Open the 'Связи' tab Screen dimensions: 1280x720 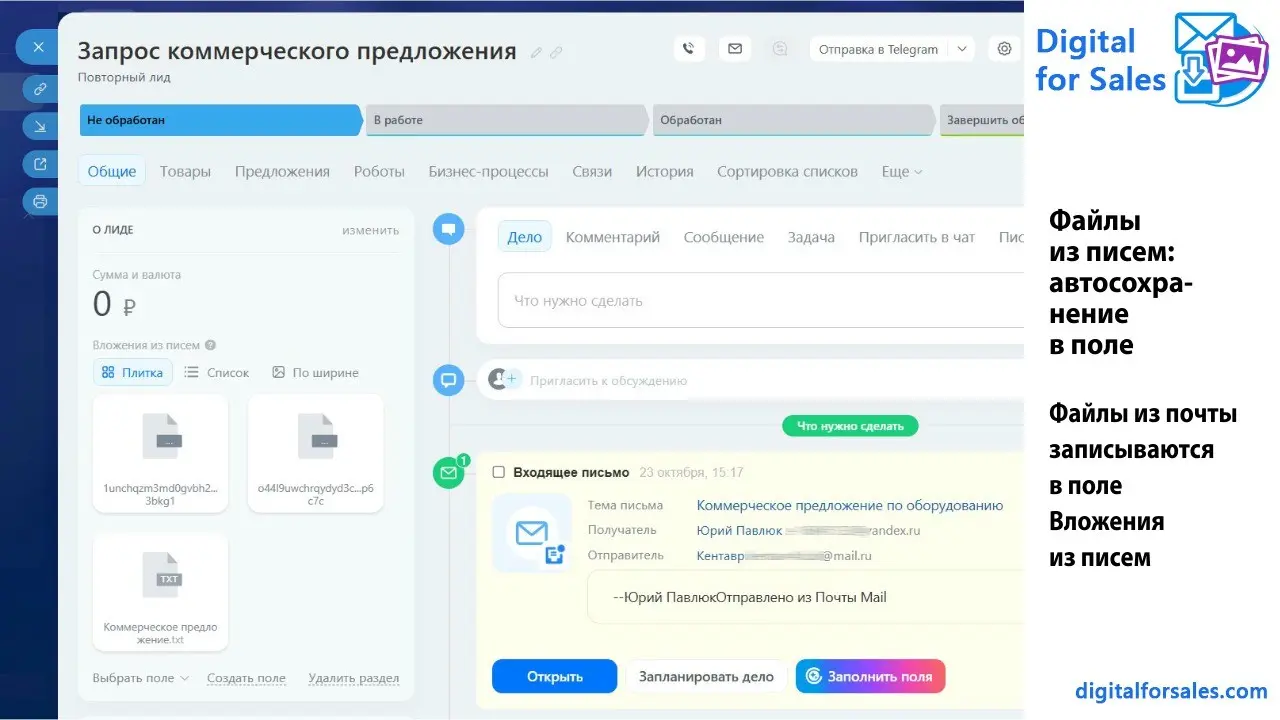pos(592,171)
